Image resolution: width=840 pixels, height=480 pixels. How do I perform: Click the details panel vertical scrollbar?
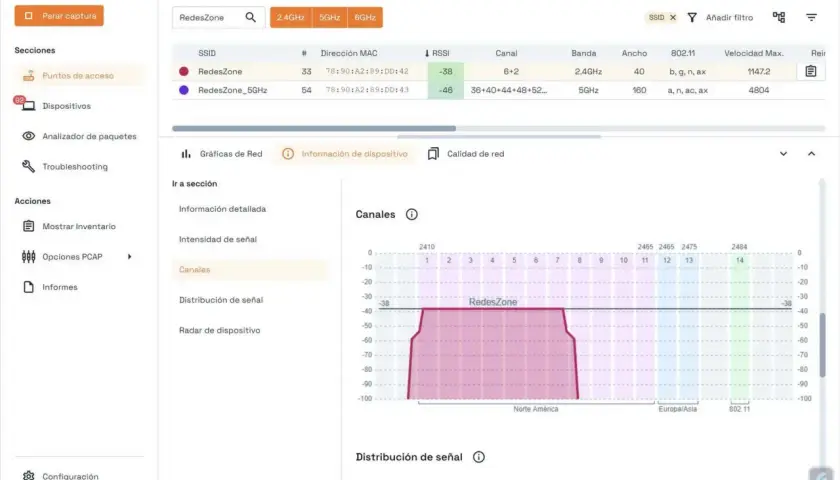pos(822,344)
